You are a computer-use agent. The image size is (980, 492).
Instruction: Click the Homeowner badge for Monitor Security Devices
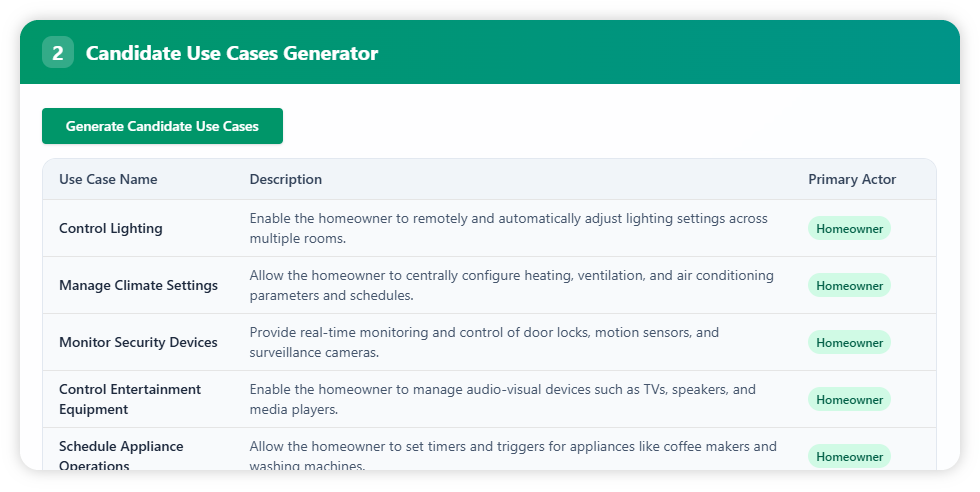coord(849,343)
